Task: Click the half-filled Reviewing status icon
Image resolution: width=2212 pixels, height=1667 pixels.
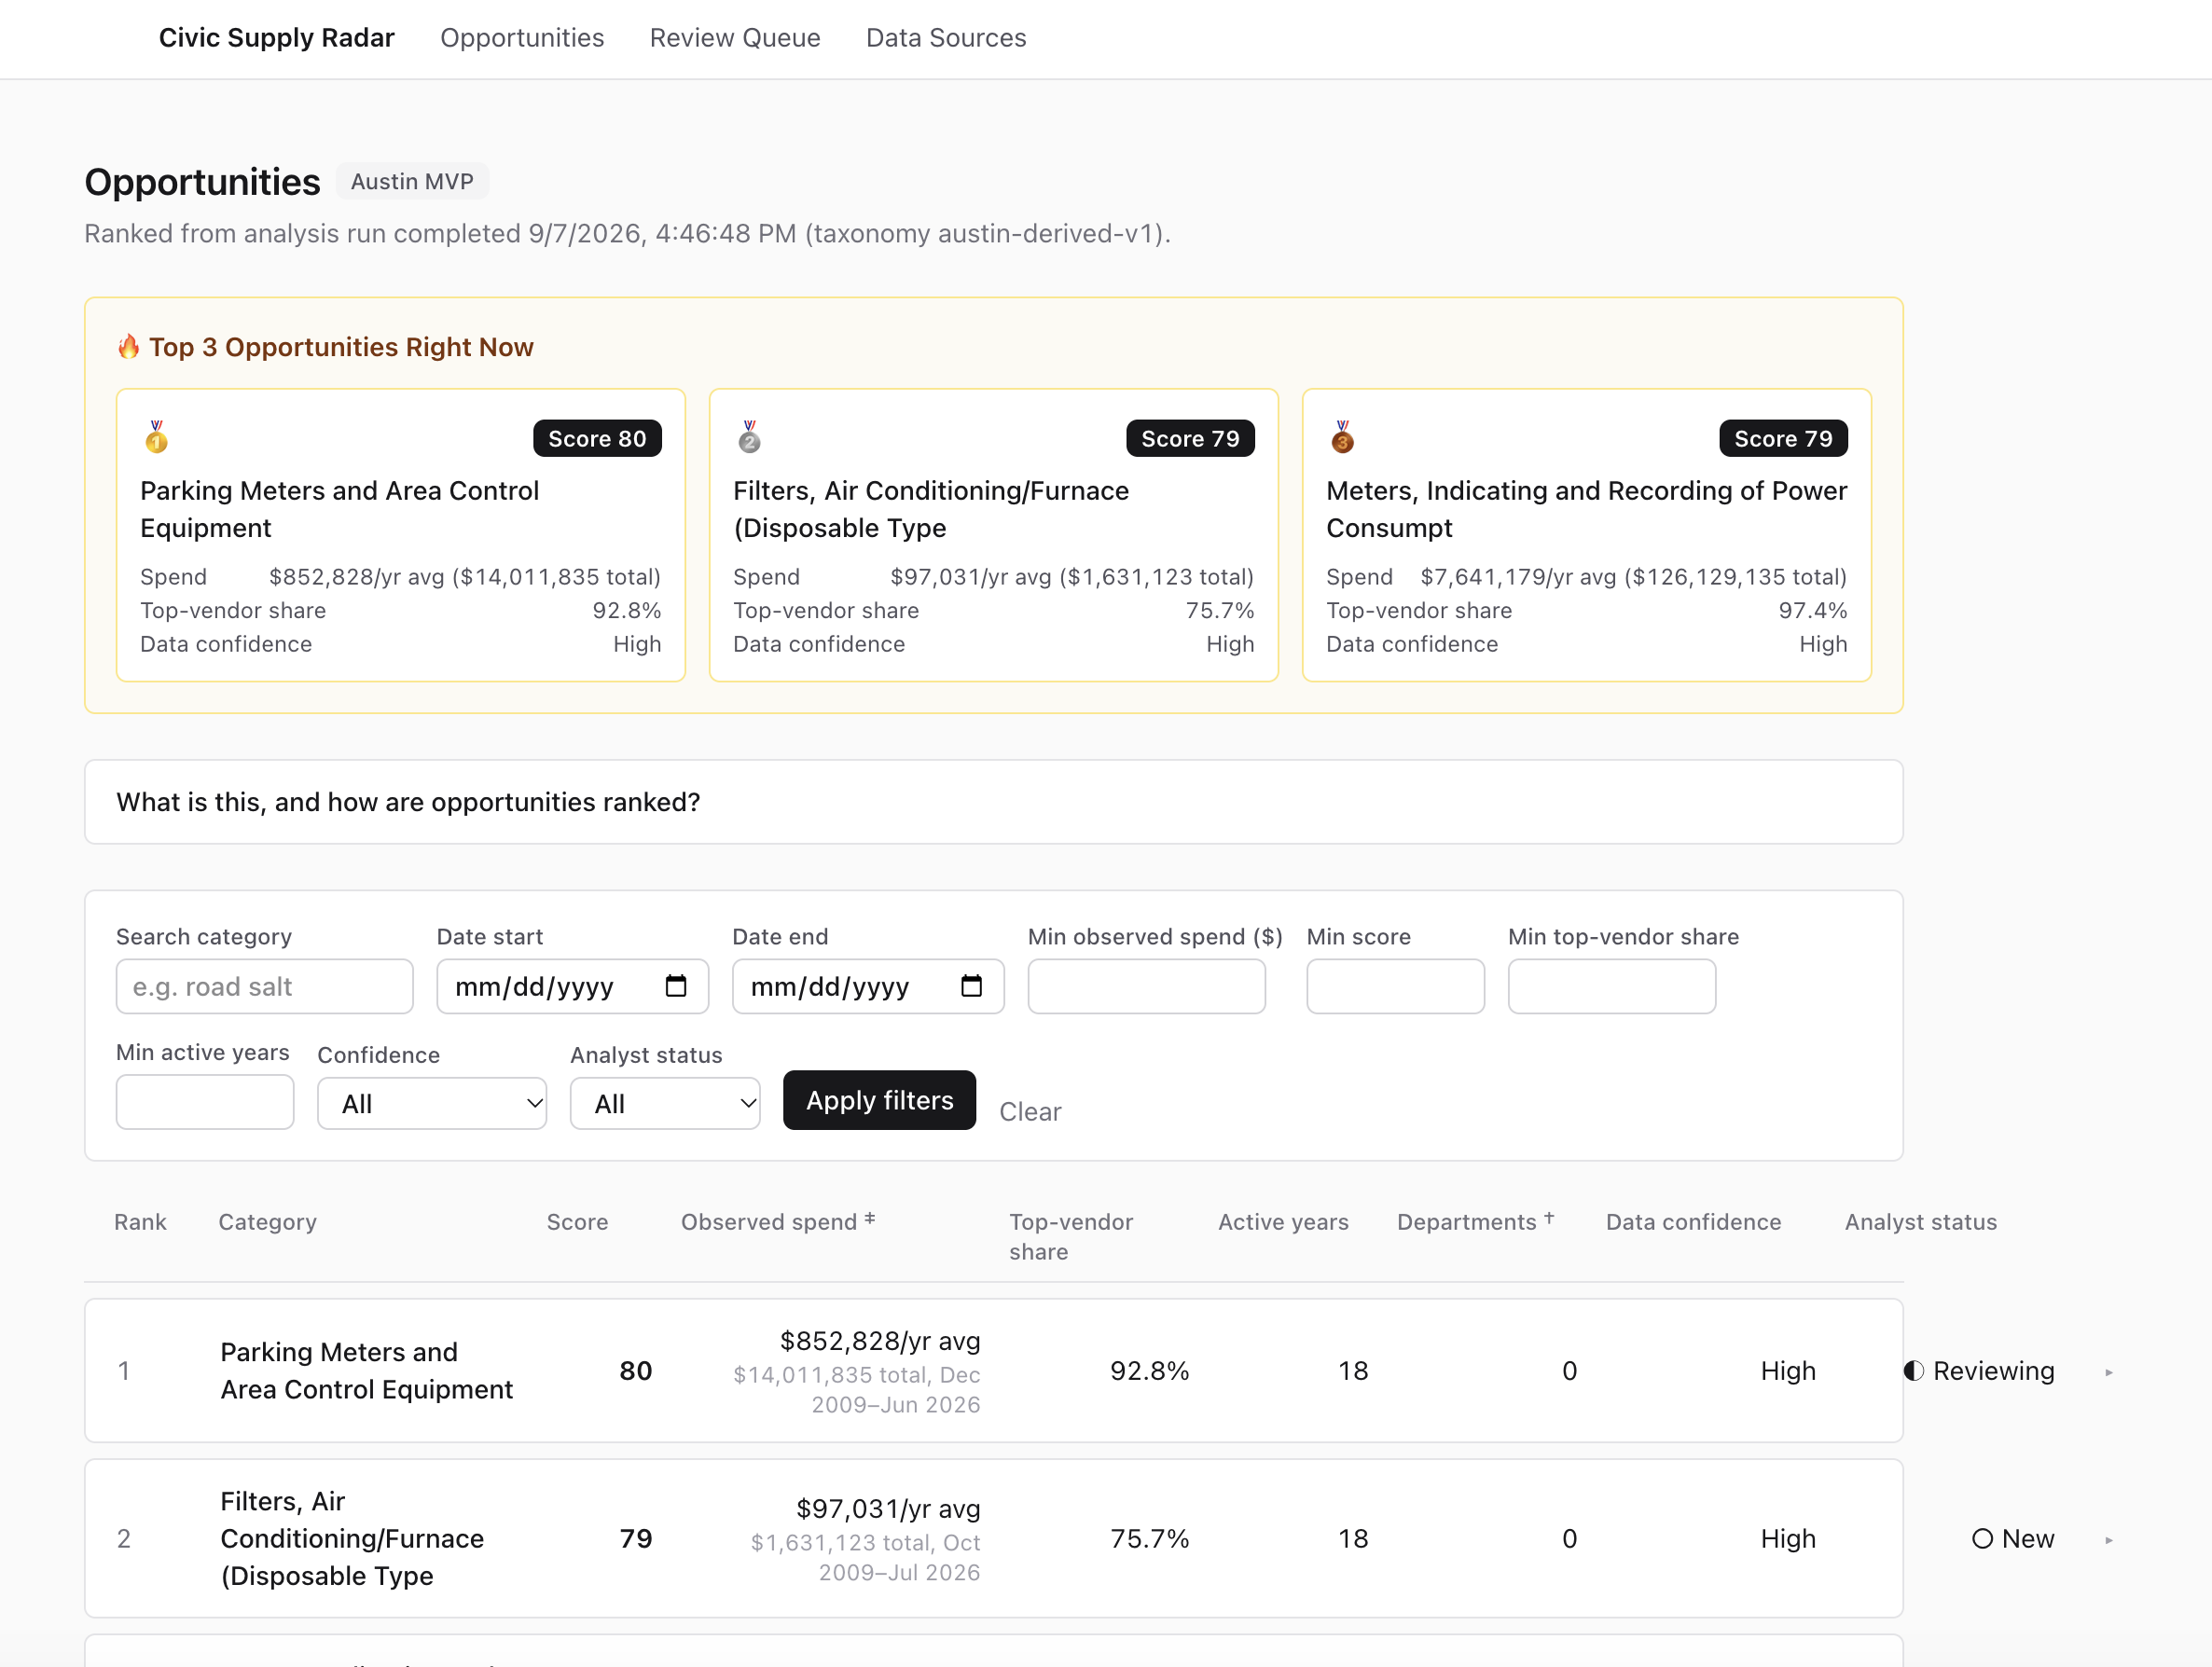Action: (1913, 1371)
